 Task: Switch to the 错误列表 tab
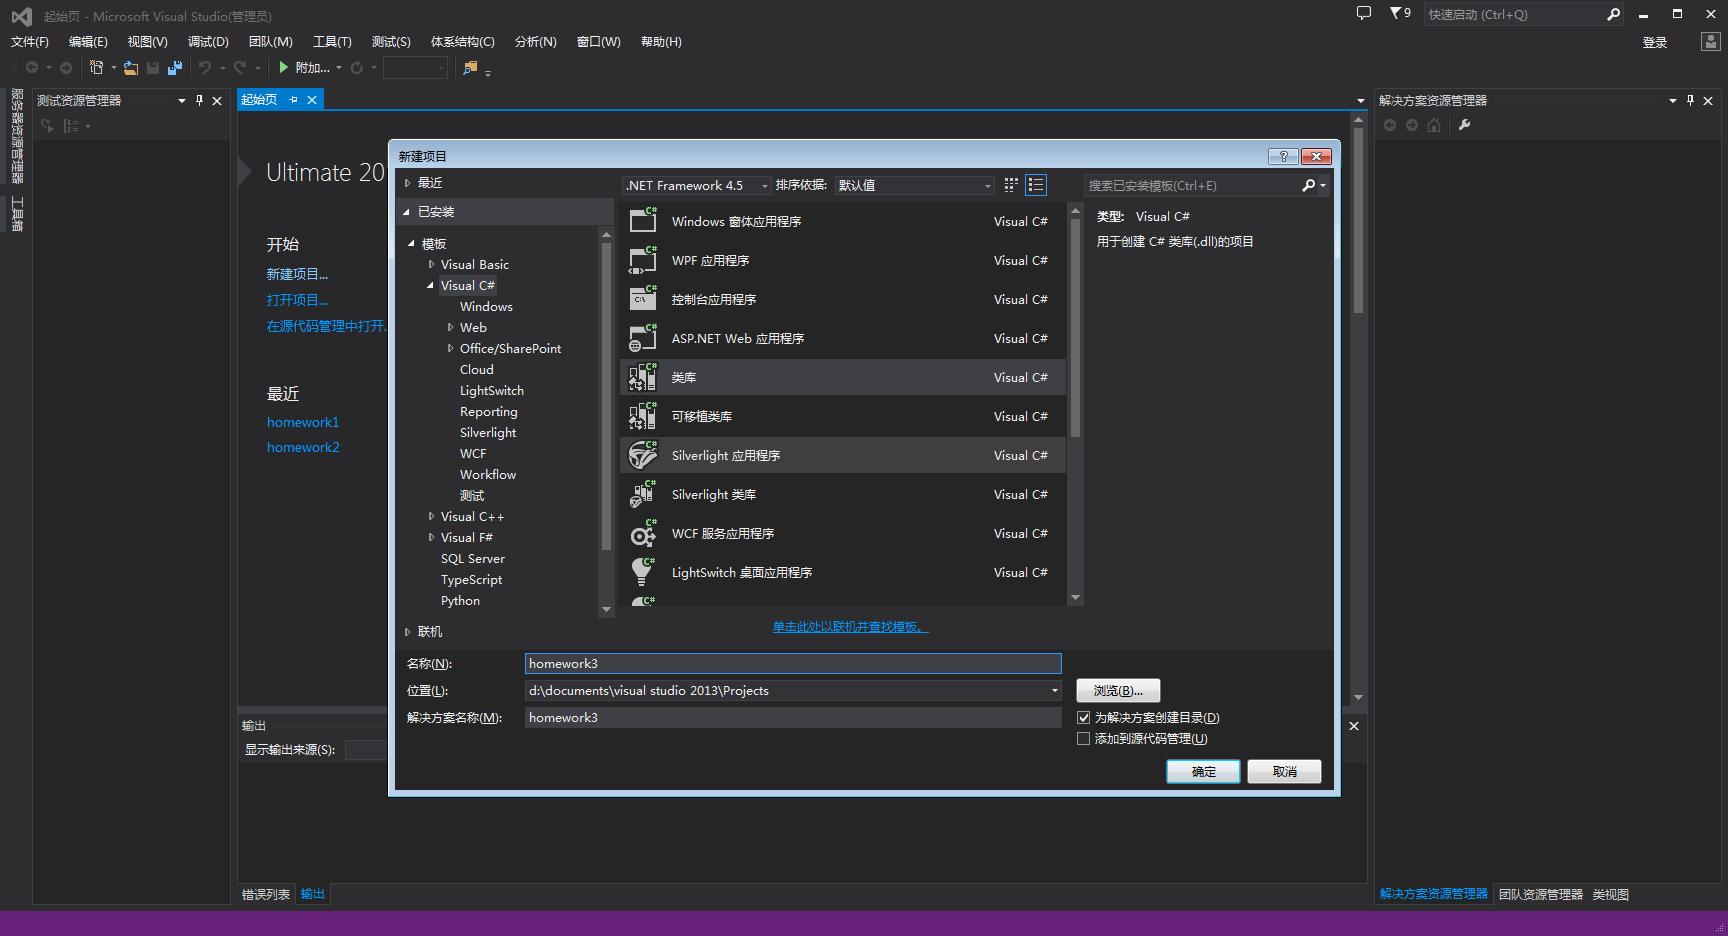266,894
